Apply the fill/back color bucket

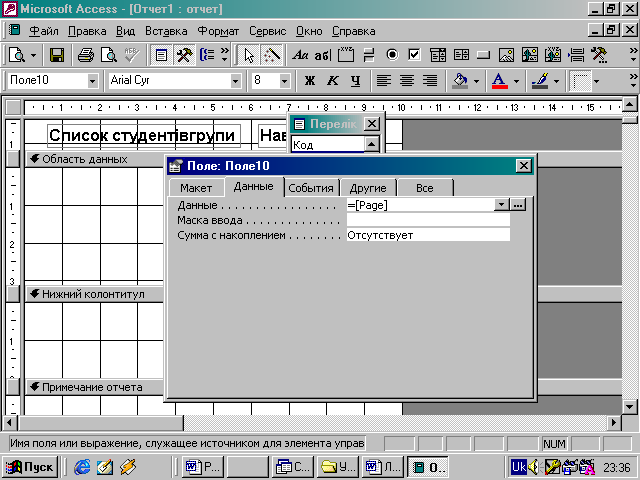(460, 81)
